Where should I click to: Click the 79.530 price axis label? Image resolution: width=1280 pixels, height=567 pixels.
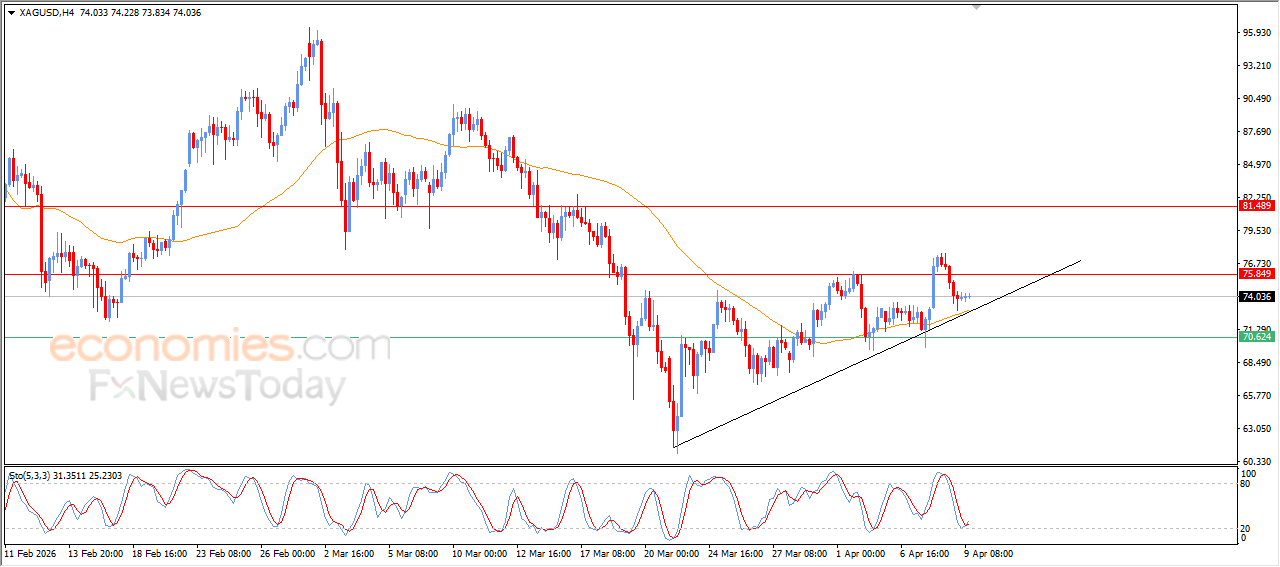[x=1256, y=231]
